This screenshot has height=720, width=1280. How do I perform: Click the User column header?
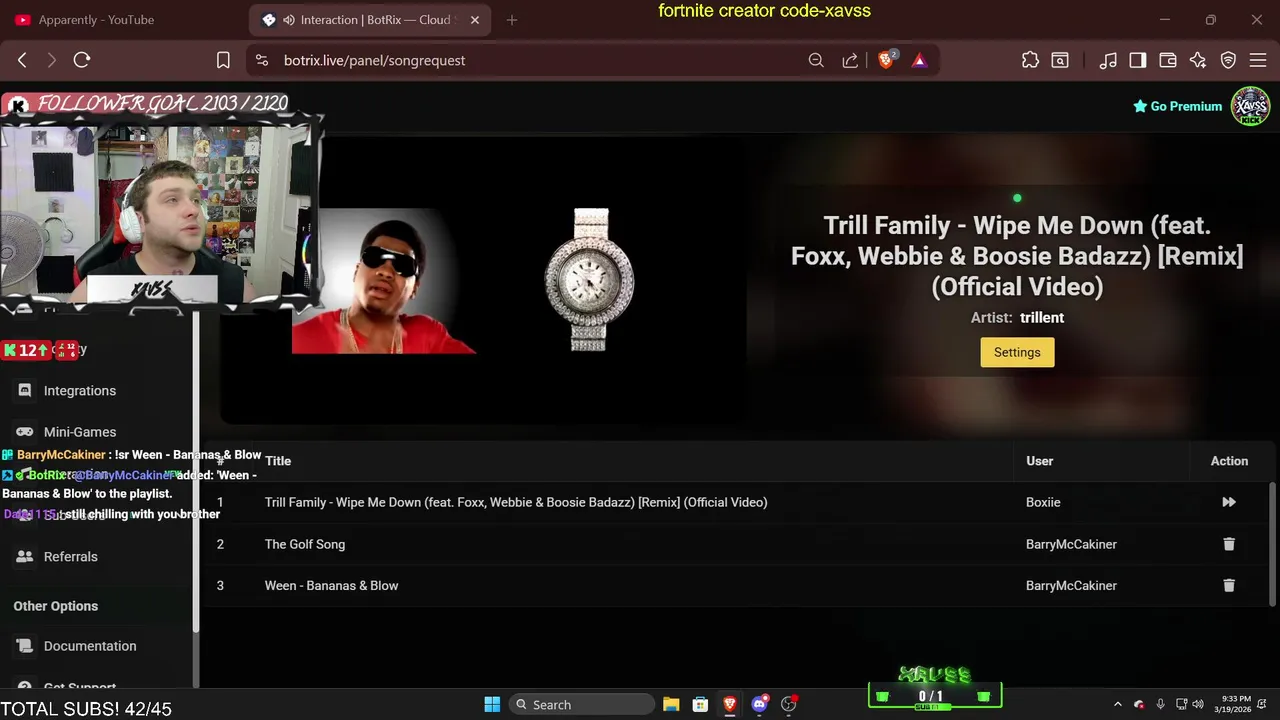click(x=1039, y=461)
